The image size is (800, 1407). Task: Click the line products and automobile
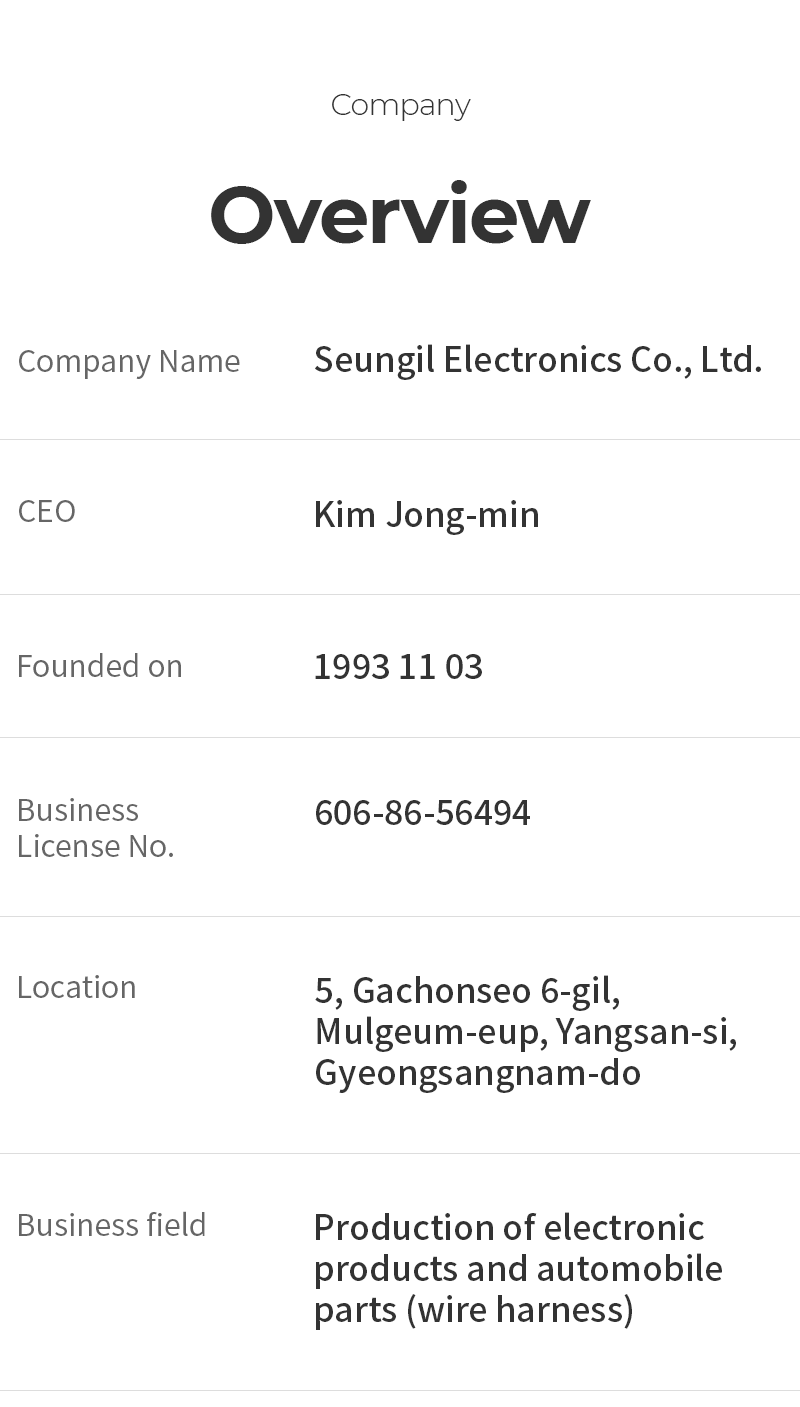tap(518, 1268)
